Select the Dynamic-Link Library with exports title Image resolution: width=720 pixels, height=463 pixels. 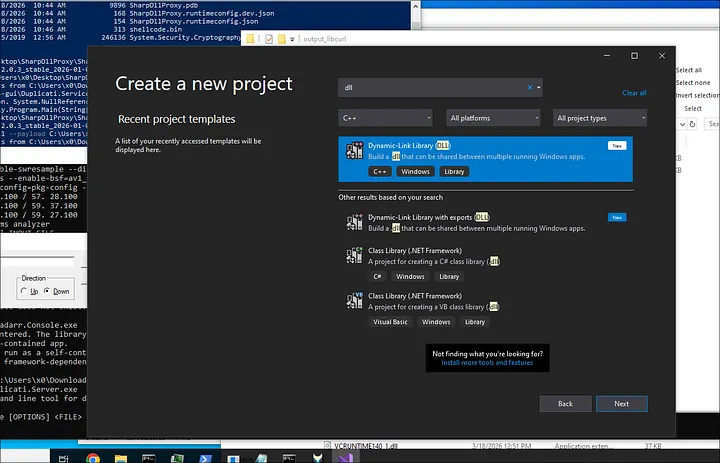(x=429, y=217)
